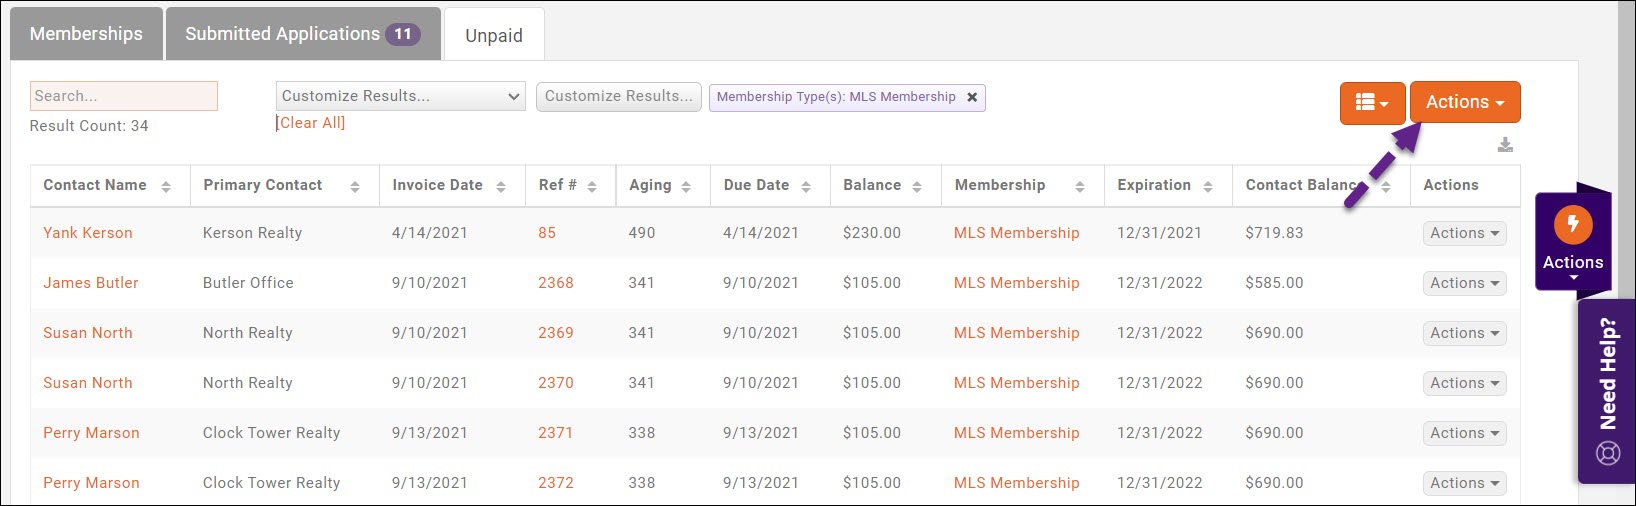Expand the Customize Results select dropdown
The width and height of the screenshot is (1636, 506).
pos(400,96)
